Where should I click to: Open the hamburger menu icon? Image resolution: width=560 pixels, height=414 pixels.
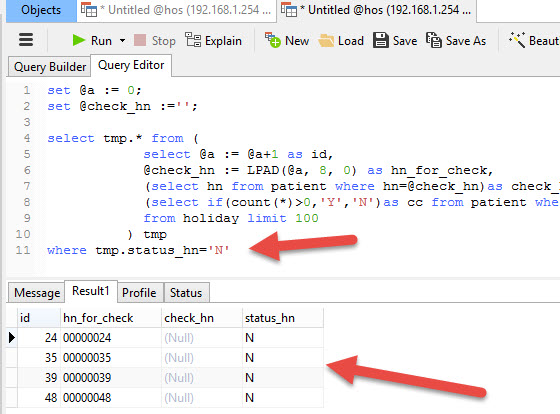click(26, 40)
